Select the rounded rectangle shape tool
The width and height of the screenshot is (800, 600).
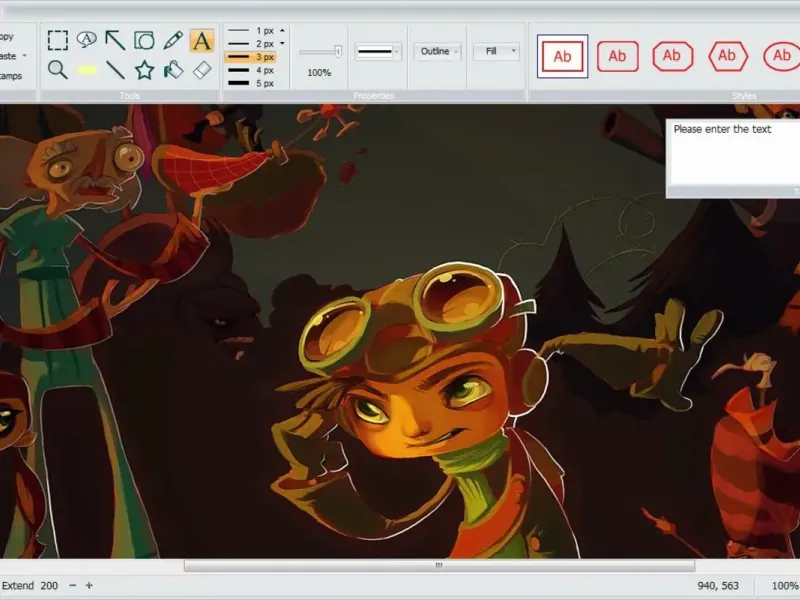[145, 41]
